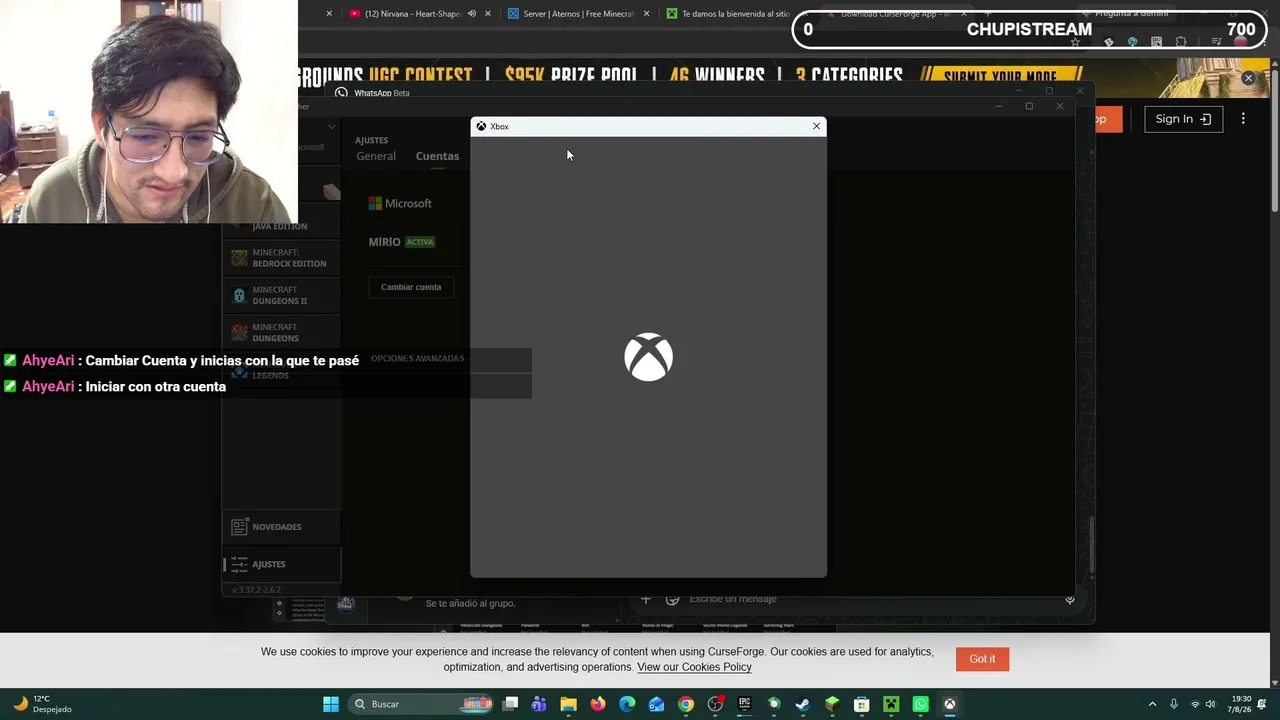The height and width of the screenshot is (720, 1280).
Task: Close the CurseForge contest banner
Action: tap(1248, 78)
